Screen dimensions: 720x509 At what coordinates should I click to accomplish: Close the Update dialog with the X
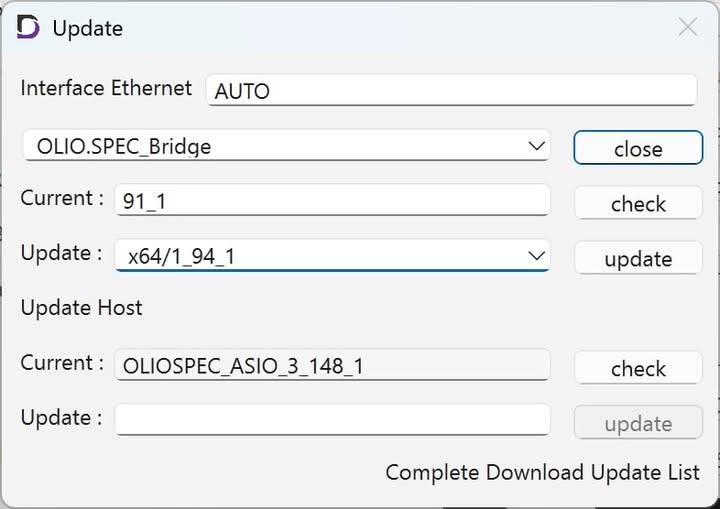pyautogui.click(x=688, y=27)
